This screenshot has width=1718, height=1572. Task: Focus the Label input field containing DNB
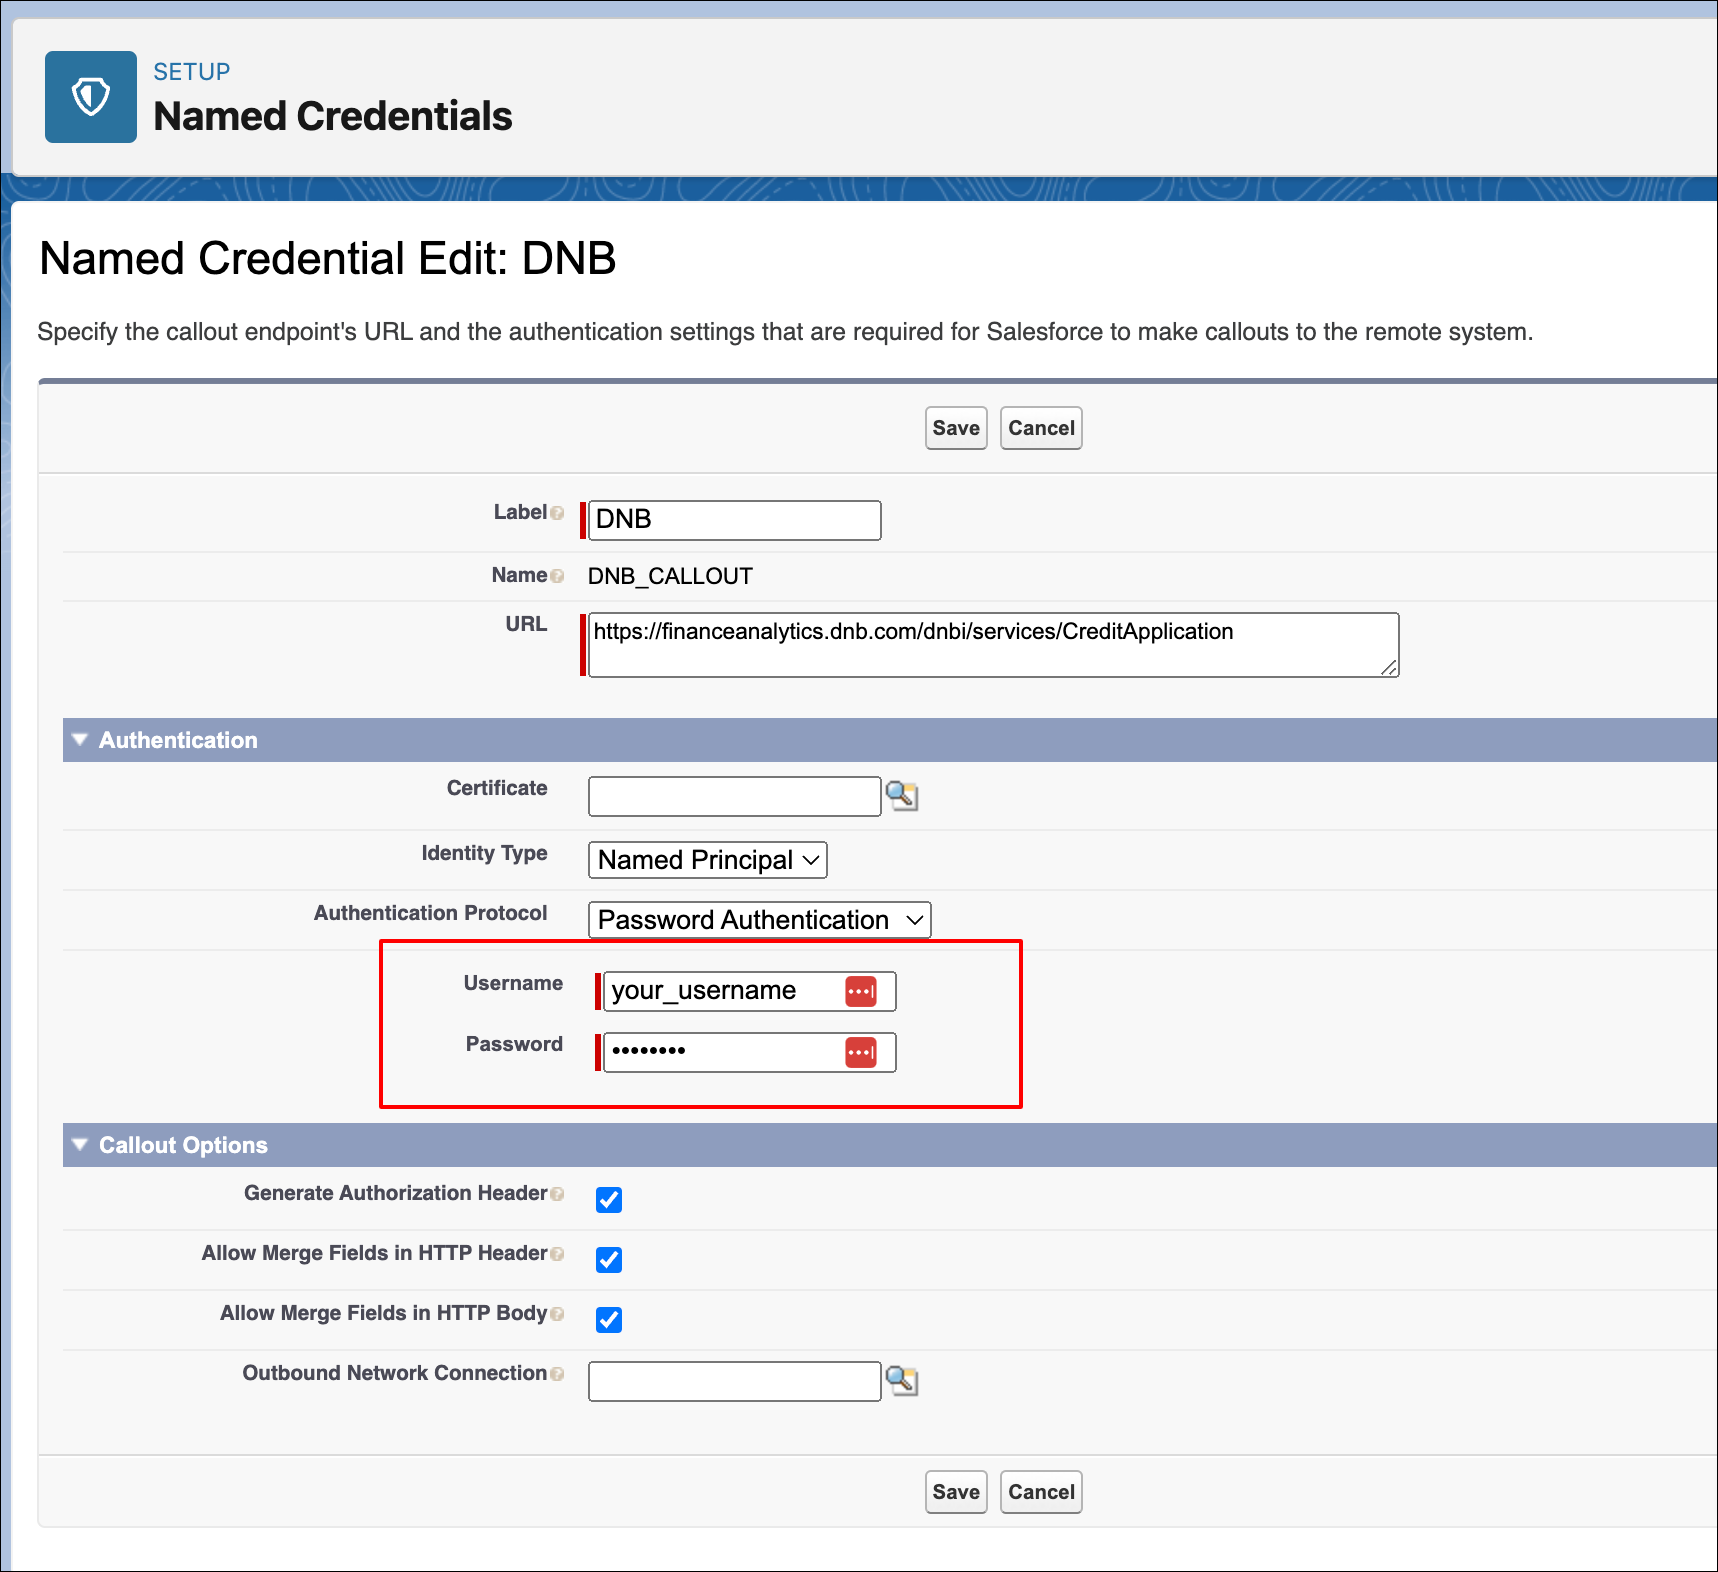(x=735, y=520)
